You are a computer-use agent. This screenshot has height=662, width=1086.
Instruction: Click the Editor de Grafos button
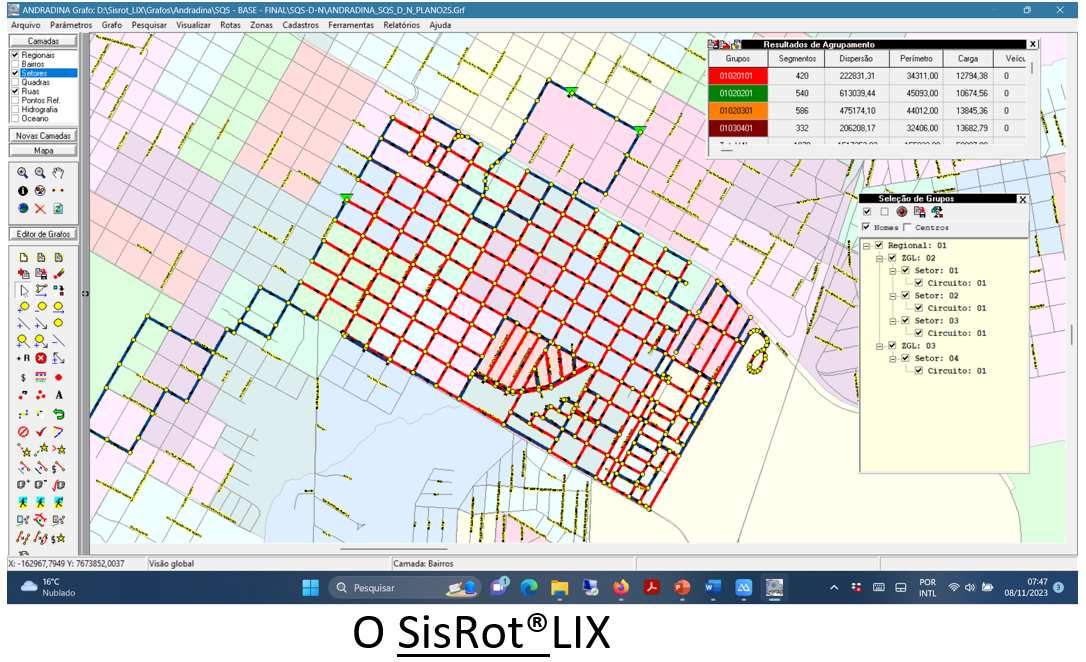[x=43, y=234]
